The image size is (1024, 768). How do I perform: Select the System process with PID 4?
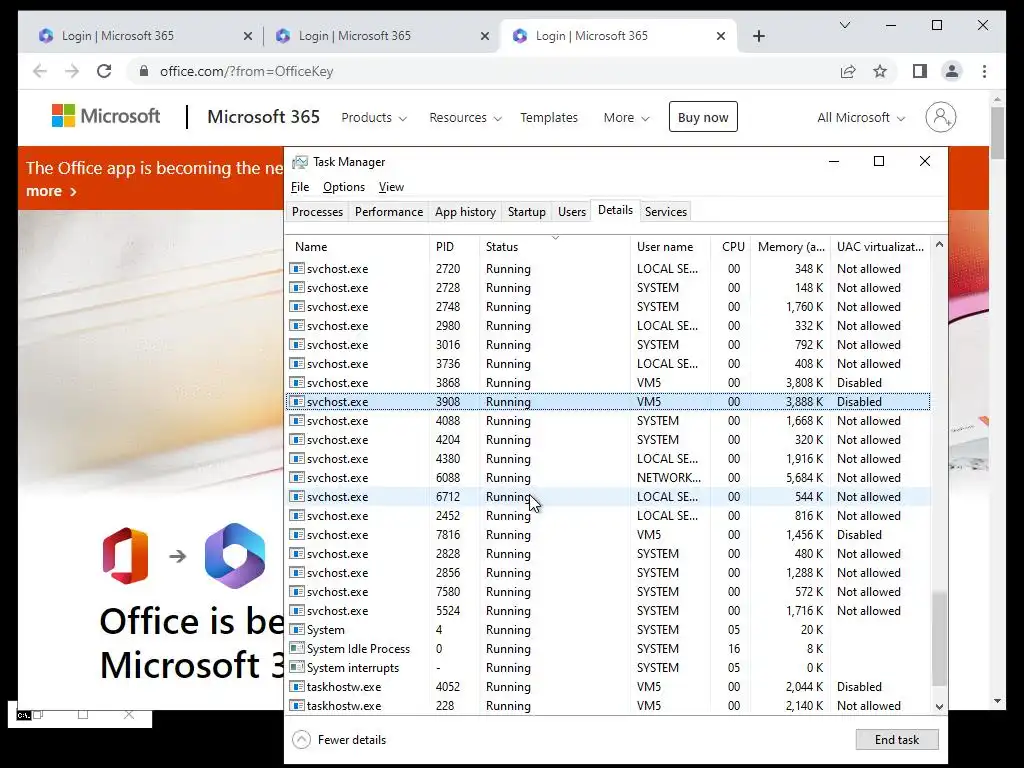coord(609,630)
